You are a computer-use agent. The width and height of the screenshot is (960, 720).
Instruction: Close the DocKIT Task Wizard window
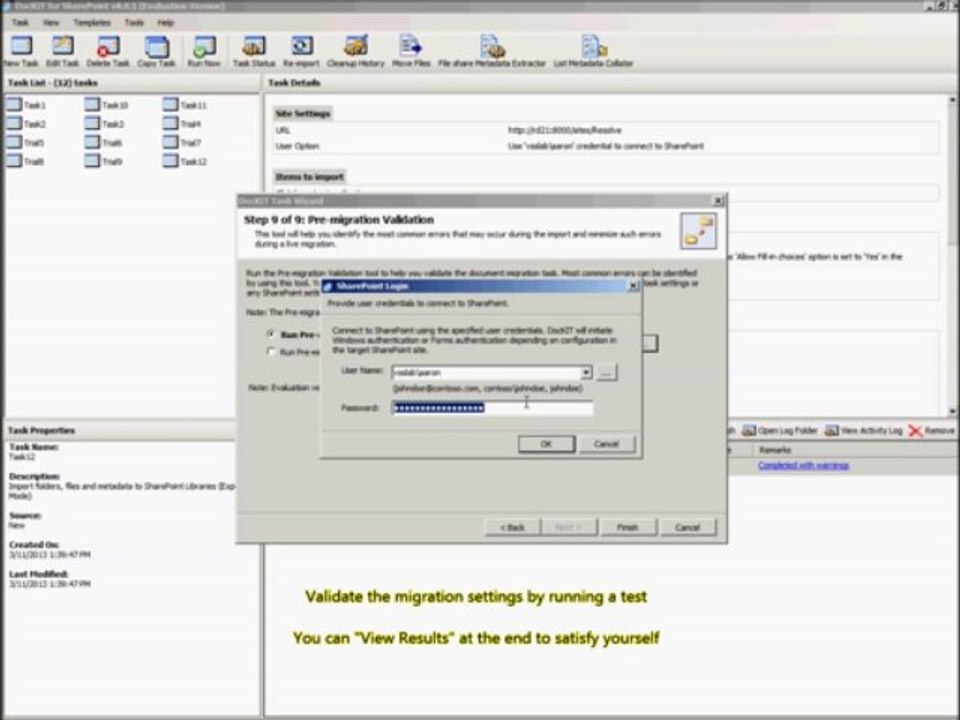click(718, 201)
